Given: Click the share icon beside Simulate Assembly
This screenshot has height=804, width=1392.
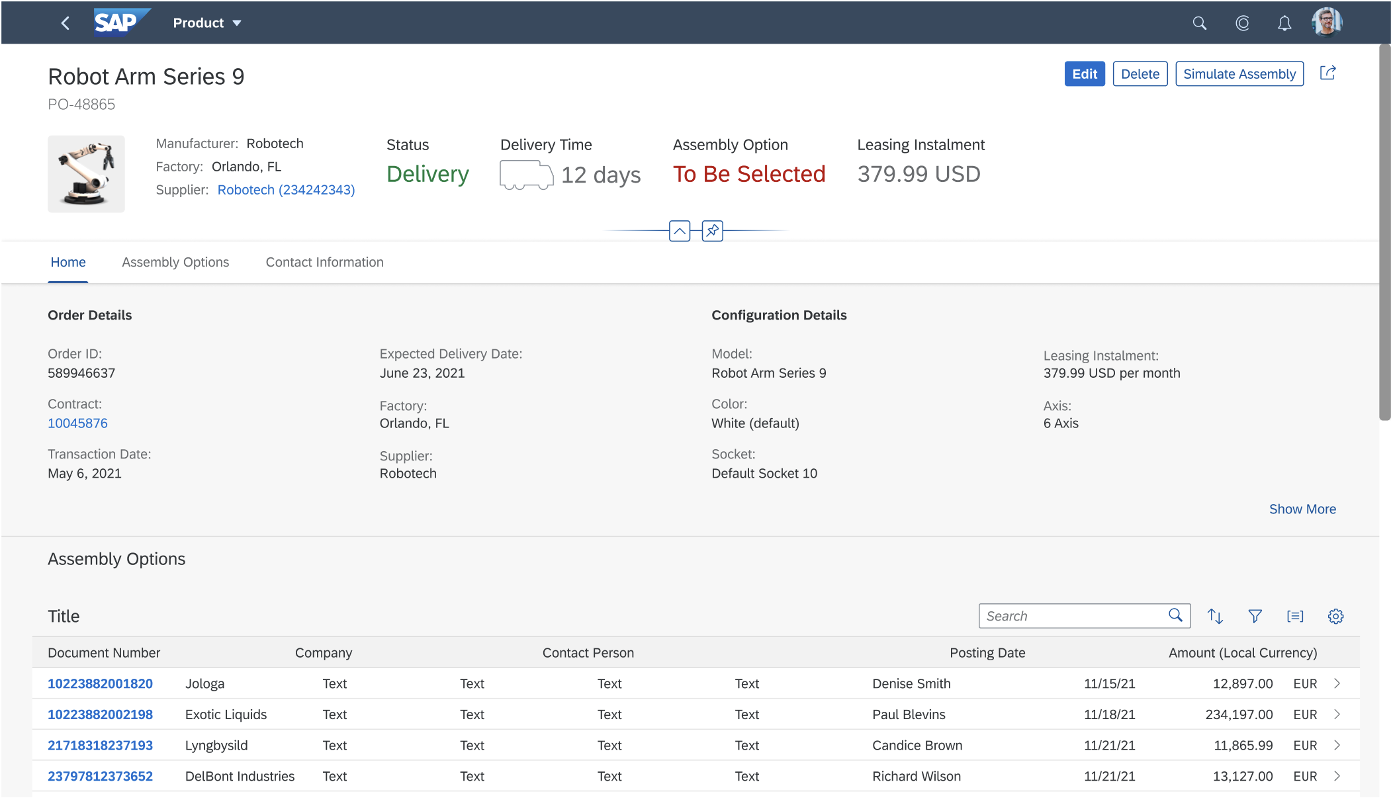Looking at the screenshot, I should point(1328,73).
